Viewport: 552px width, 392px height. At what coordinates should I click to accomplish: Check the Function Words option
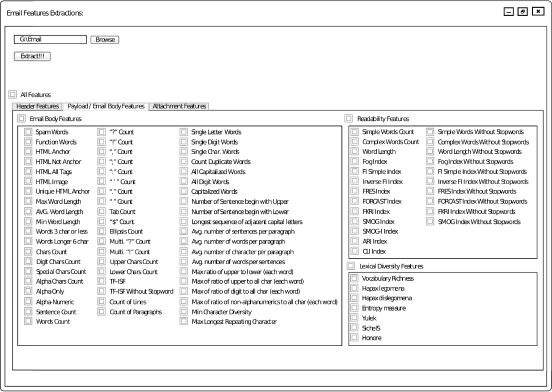[28, 142]
